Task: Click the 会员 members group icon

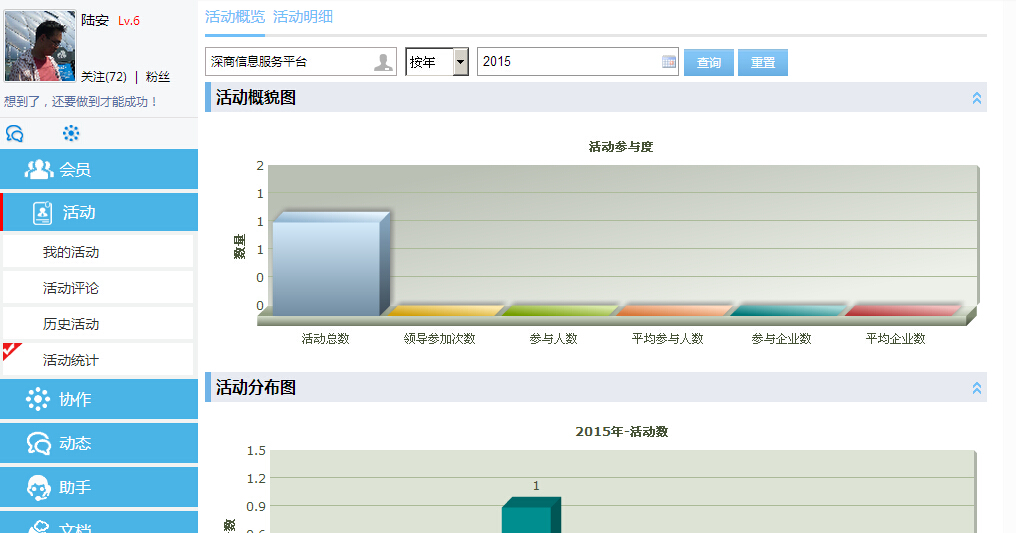Action: point(39,169)
